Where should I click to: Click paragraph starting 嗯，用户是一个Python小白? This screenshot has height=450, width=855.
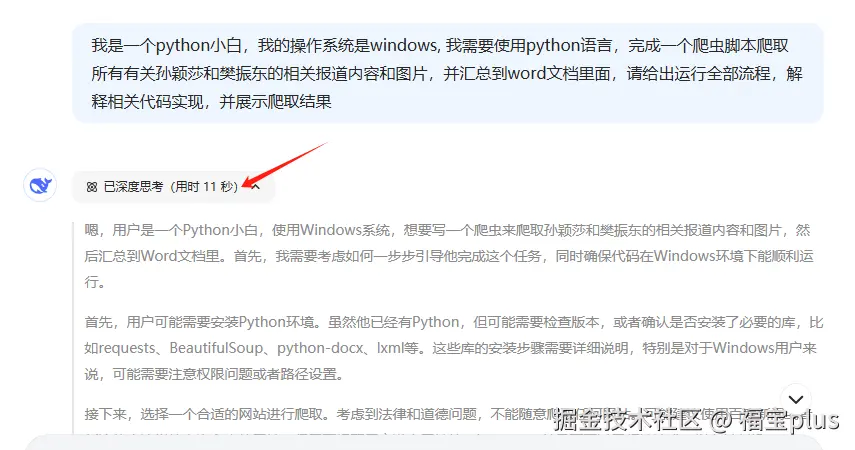(x=448, y=256)
